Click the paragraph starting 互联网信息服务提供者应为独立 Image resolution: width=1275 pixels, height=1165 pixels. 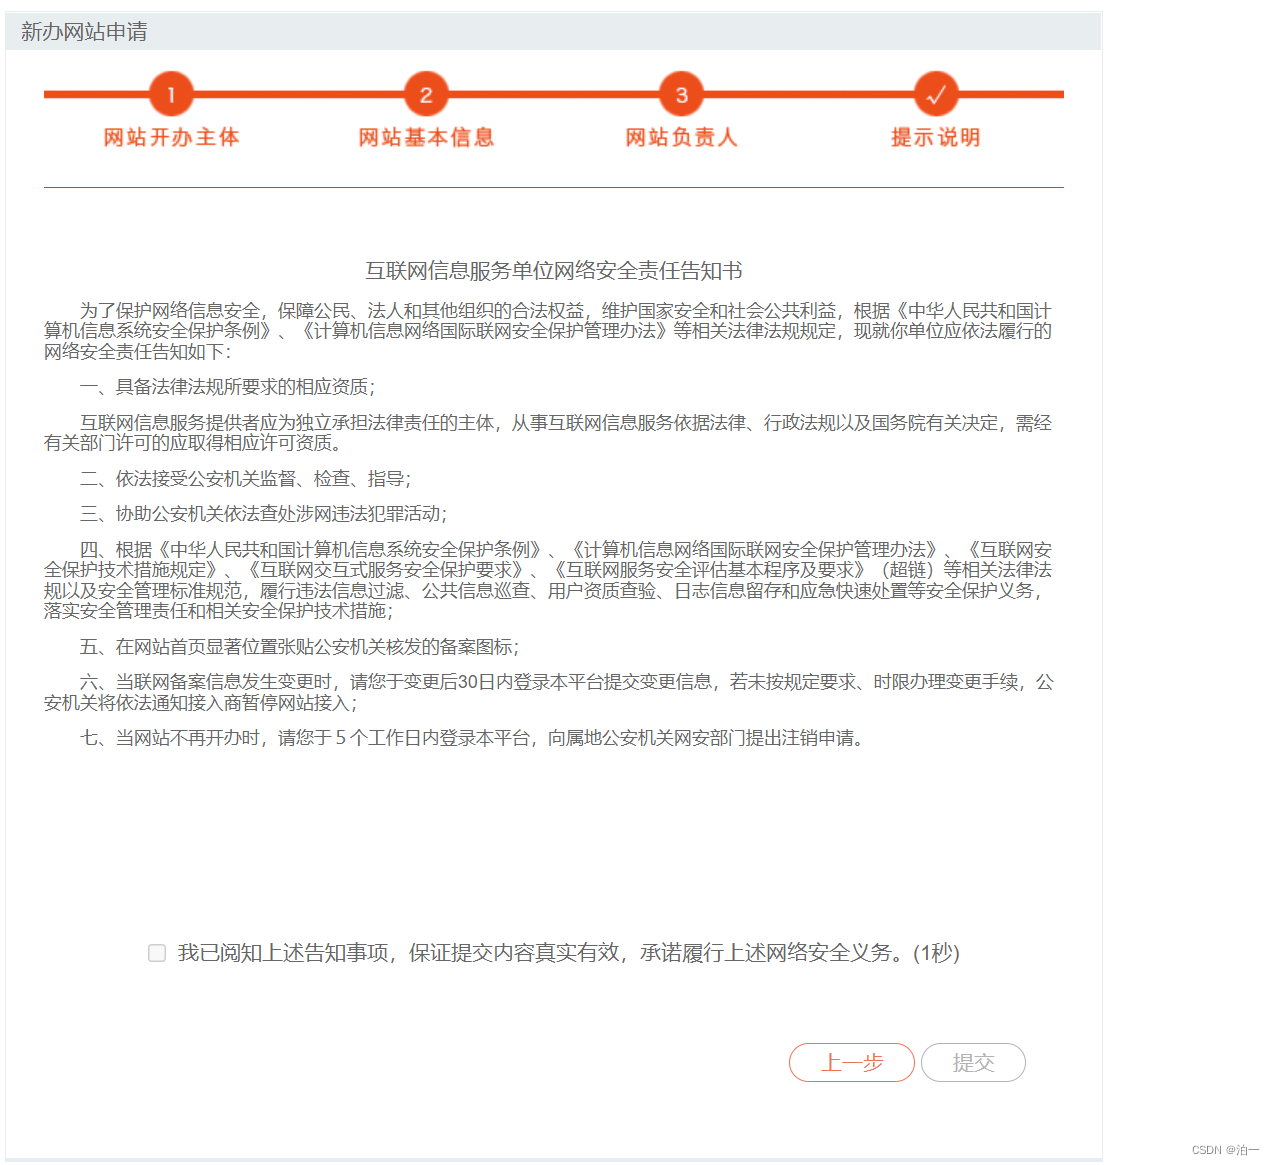pyautogui.click(x=548, y=433)
